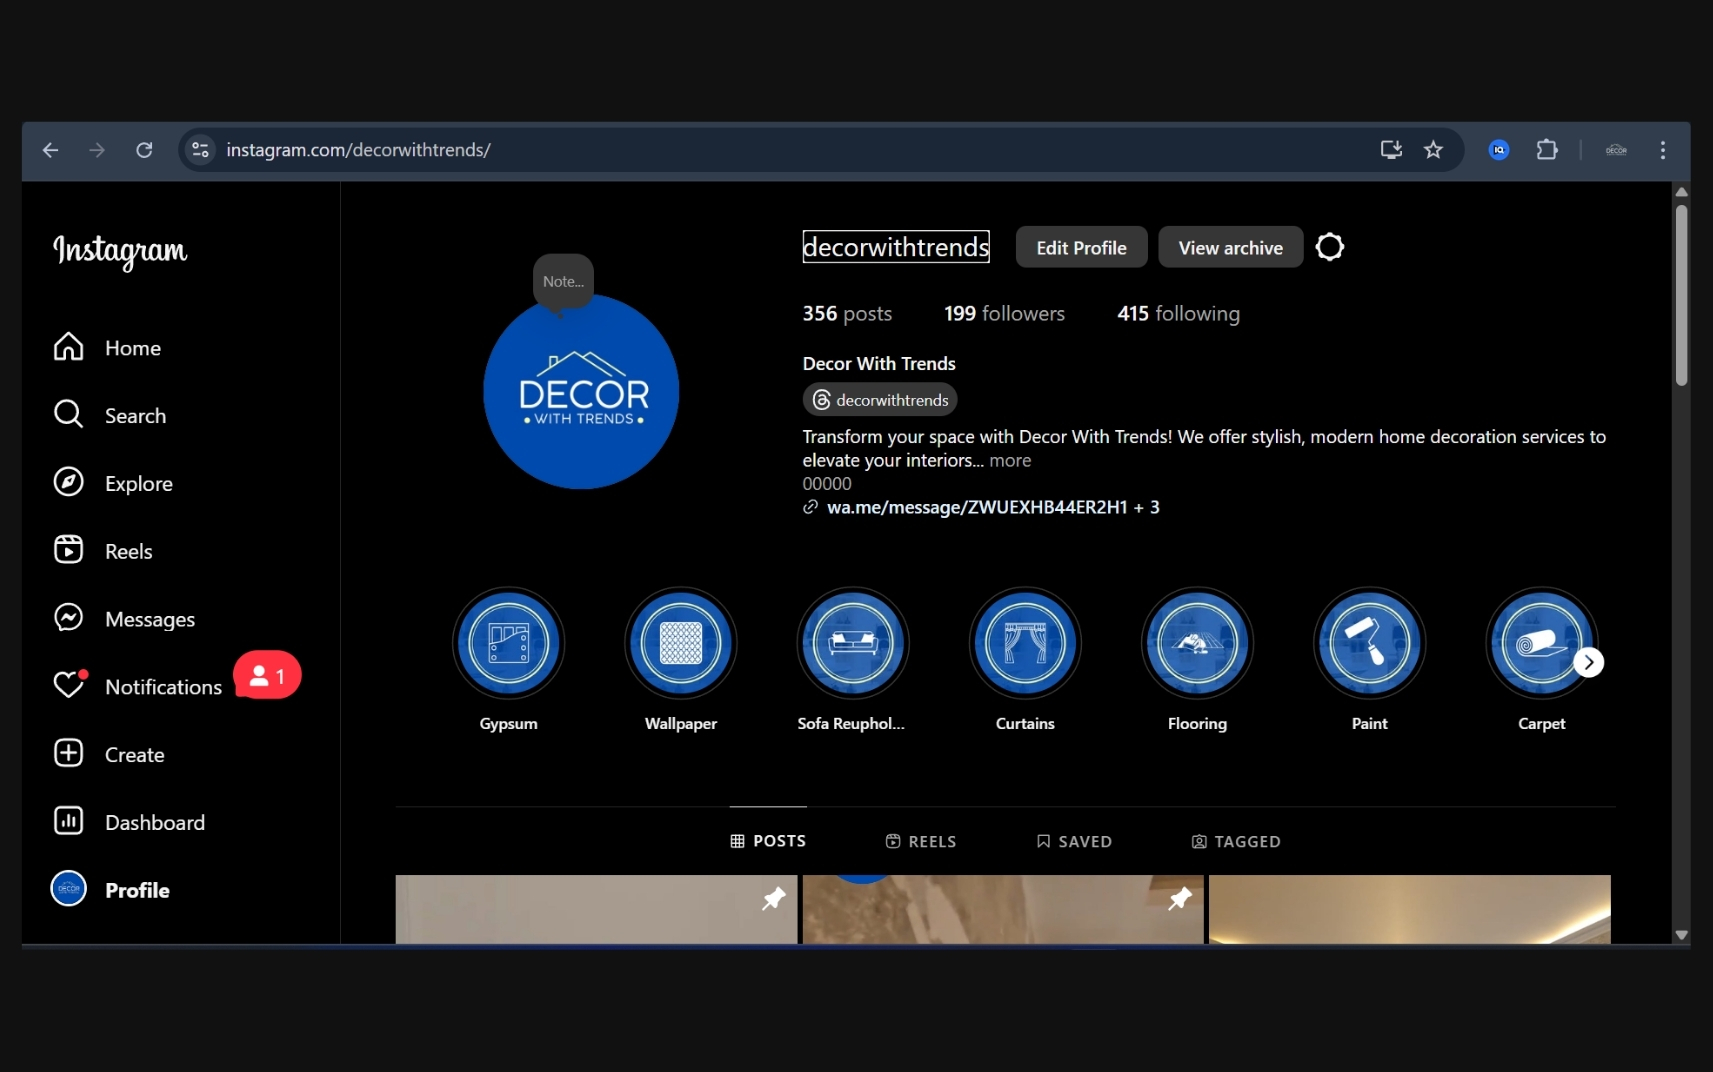Screen dimensions: 1713x1072
Task: Click the page vertical scrollbar thumb
Action: pyautogui.click(x=1681, y=295)
